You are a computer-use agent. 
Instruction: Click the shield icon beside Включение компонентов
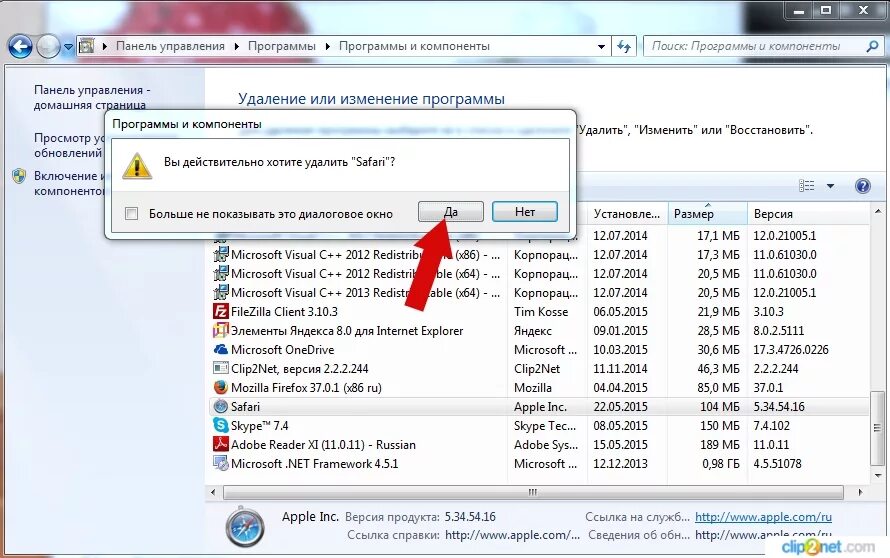point(19,176)
